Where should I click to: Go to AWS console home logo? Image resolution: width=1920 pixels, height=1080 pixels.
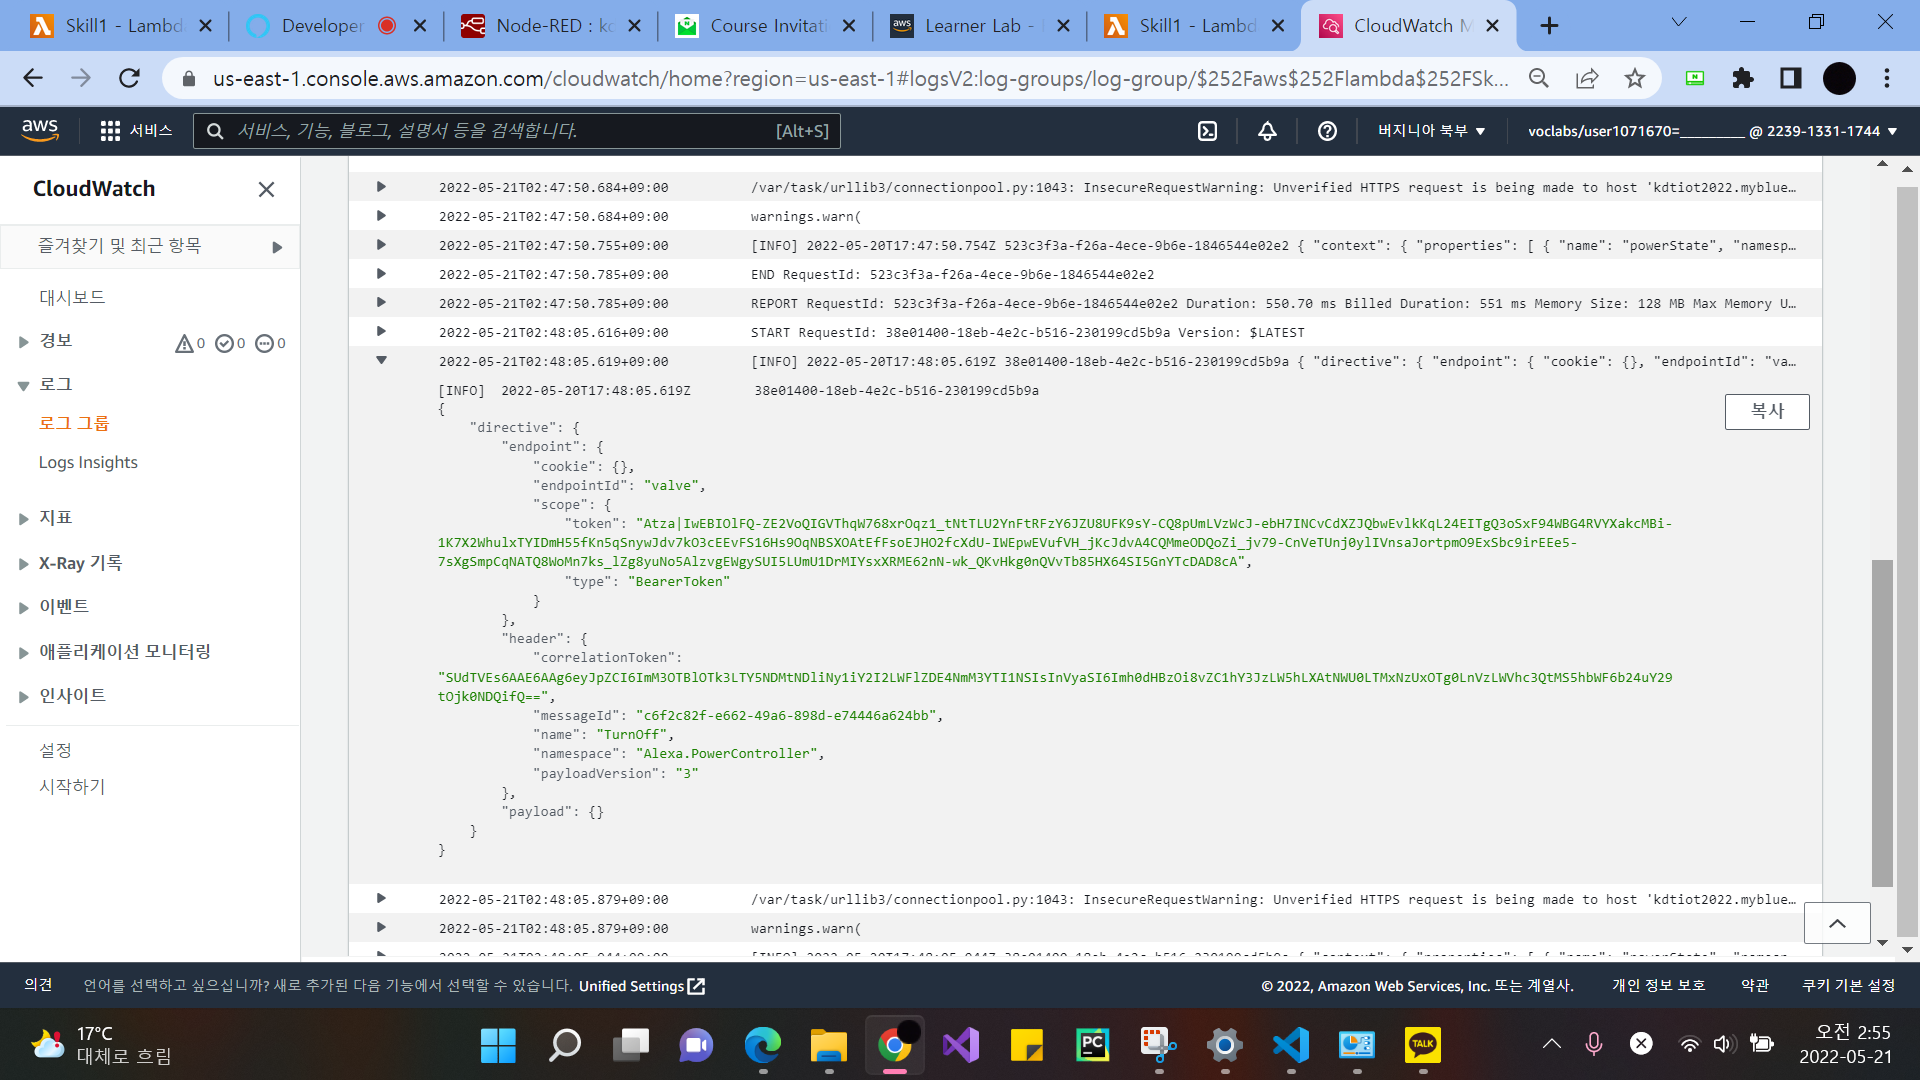(40, 130)
